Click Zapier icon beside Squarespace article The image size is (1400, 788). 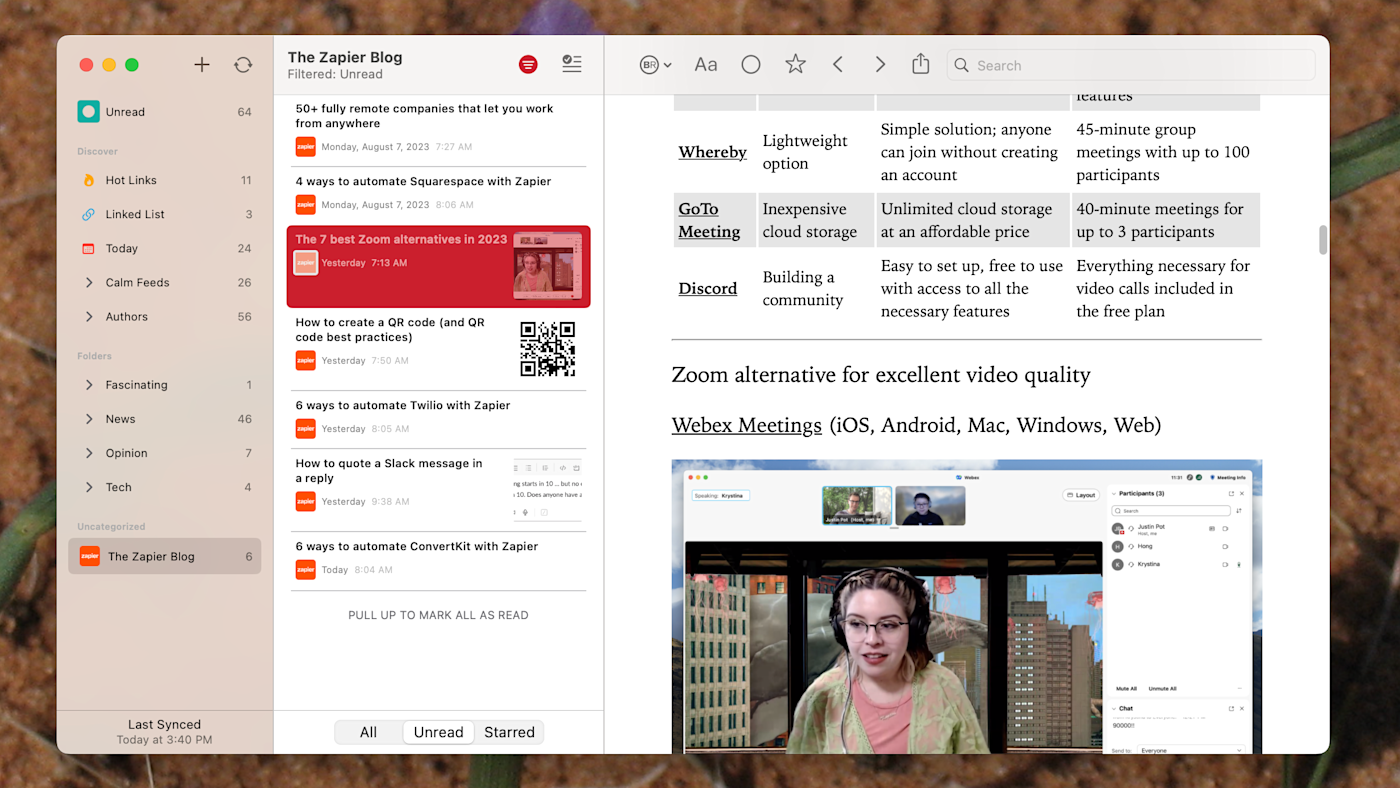click(x=305, y=204)
